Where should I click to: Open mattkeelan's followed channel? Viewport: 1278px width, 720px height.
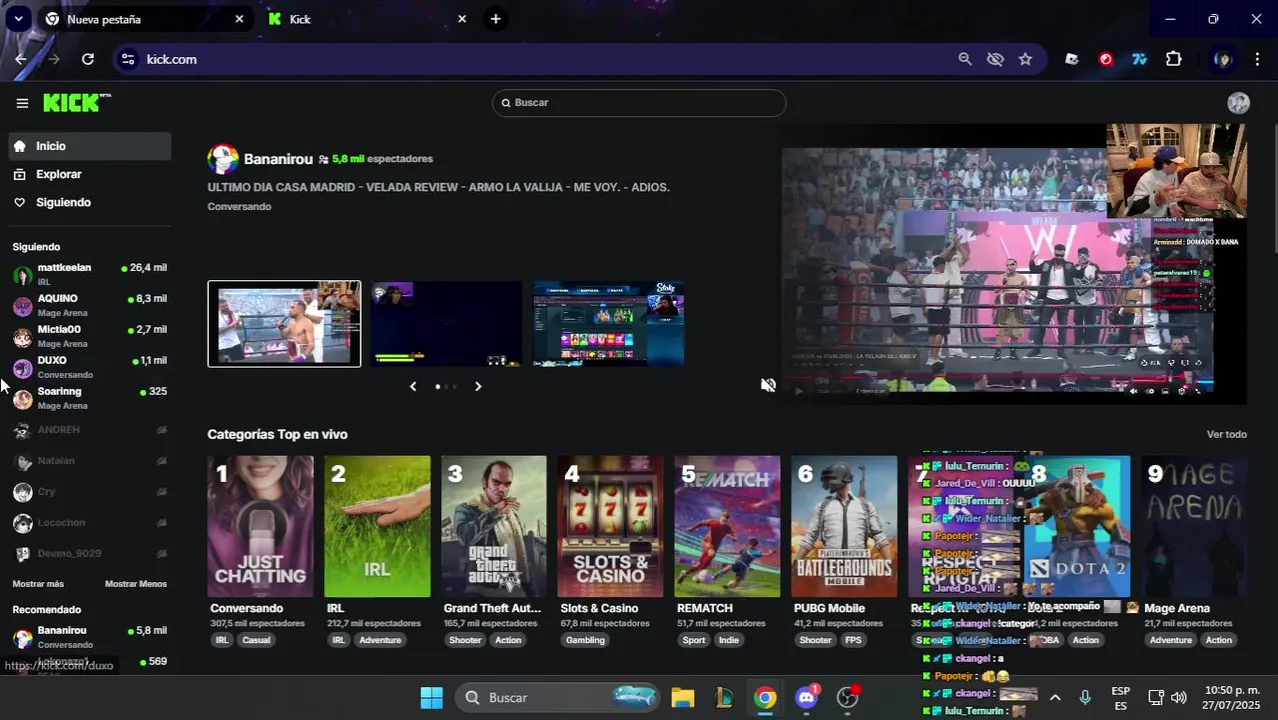pos(90,274)
